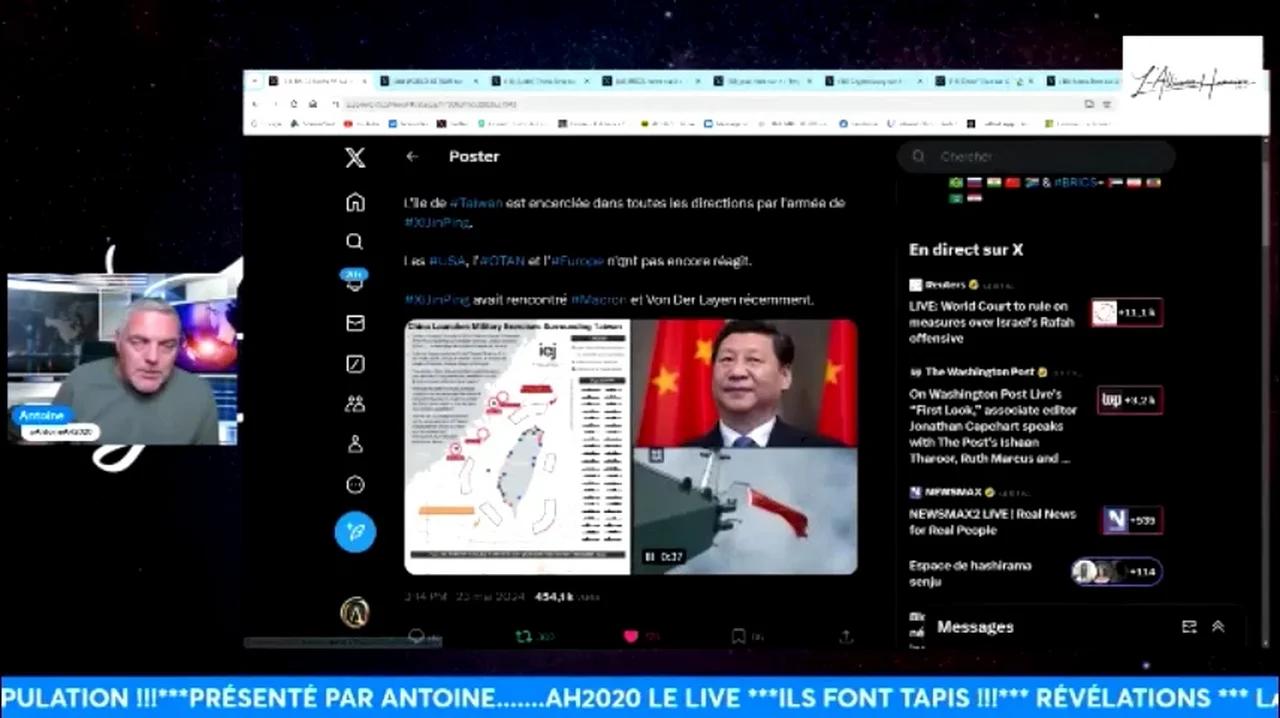The height and width of the screenshot is (718, 1280).
Task: Open the Lists icon in the sidebar
Action: pos(355,364)
